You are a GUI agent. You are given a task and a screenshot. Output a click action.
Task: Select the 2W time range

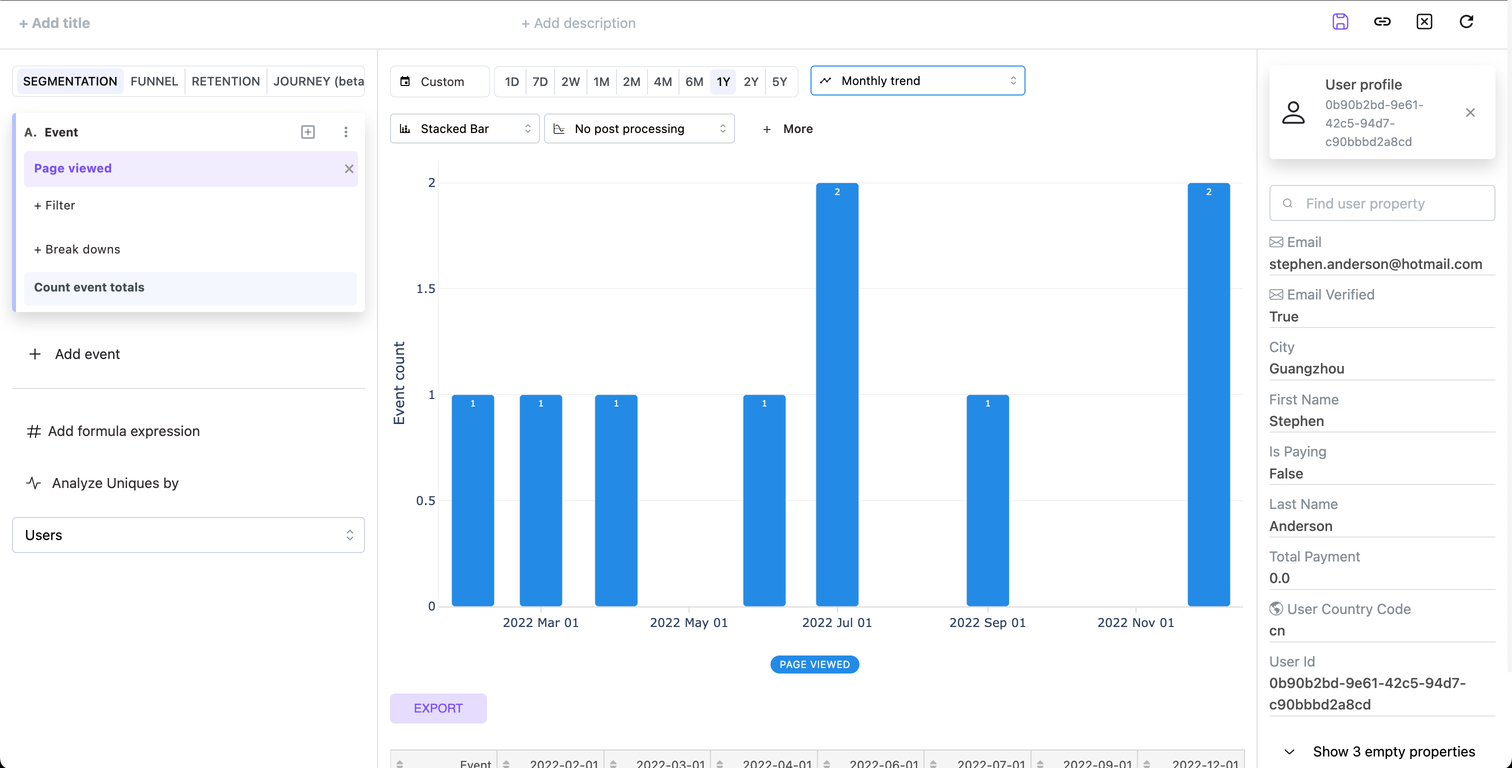click(x=570, y=82)
